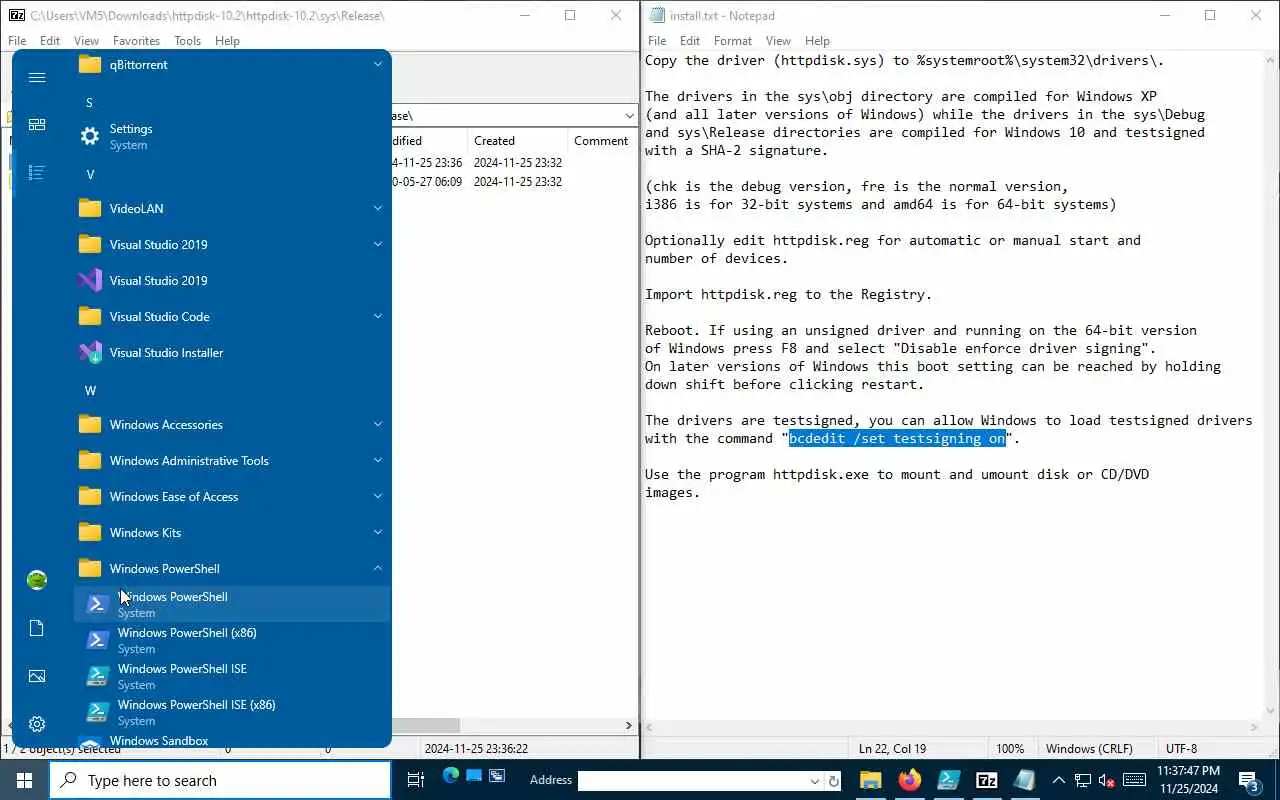Select the all apps list icon in Start
This screenshot has width=1280, height=800.
[37, 173]
